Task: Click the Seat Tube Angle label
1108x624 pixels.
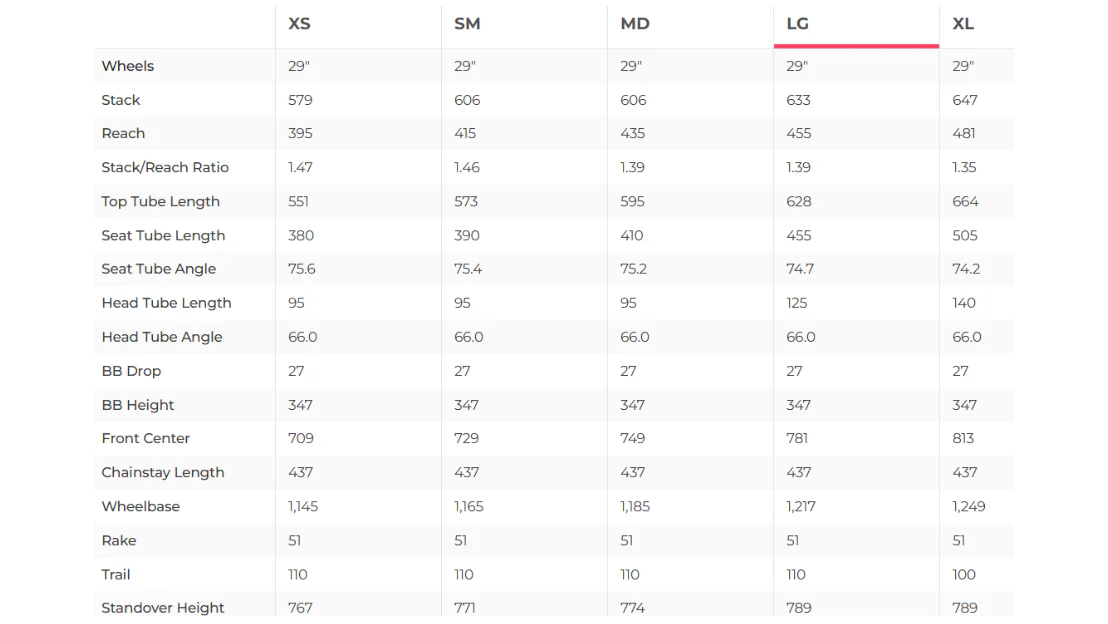Action: (x=158, y=269)
